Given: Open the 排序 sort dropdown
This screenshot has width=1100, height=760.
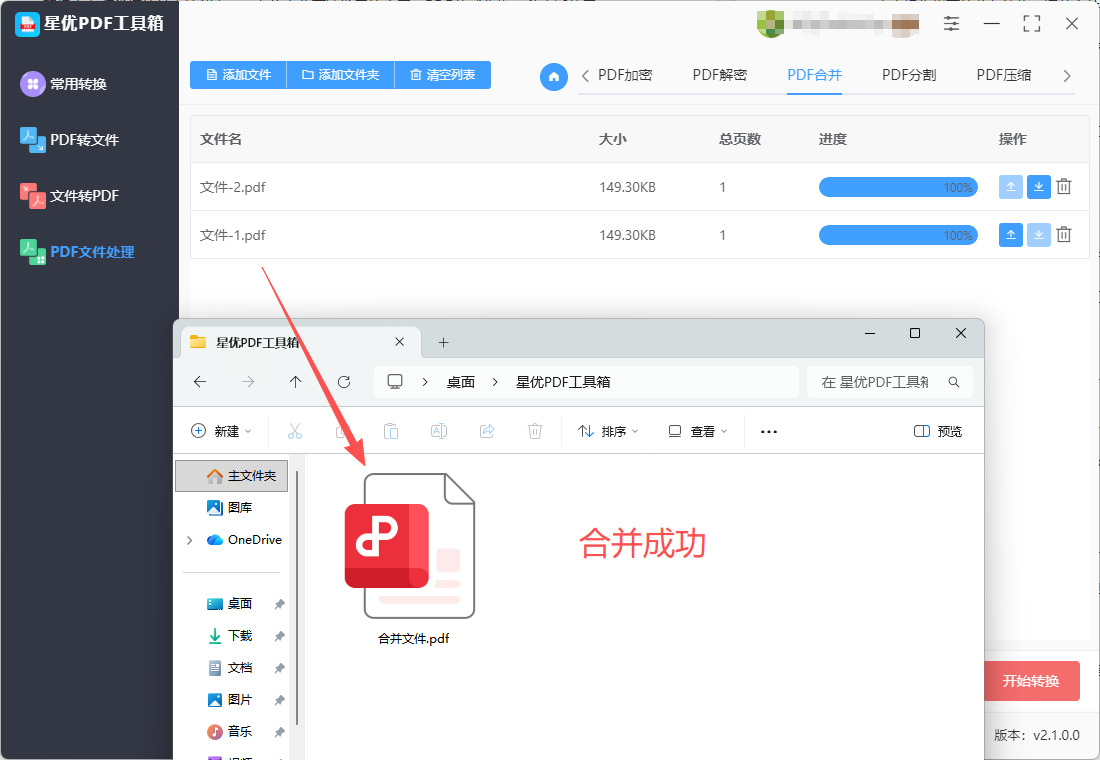Looking at the screenshot, I should tap(608, 431).
